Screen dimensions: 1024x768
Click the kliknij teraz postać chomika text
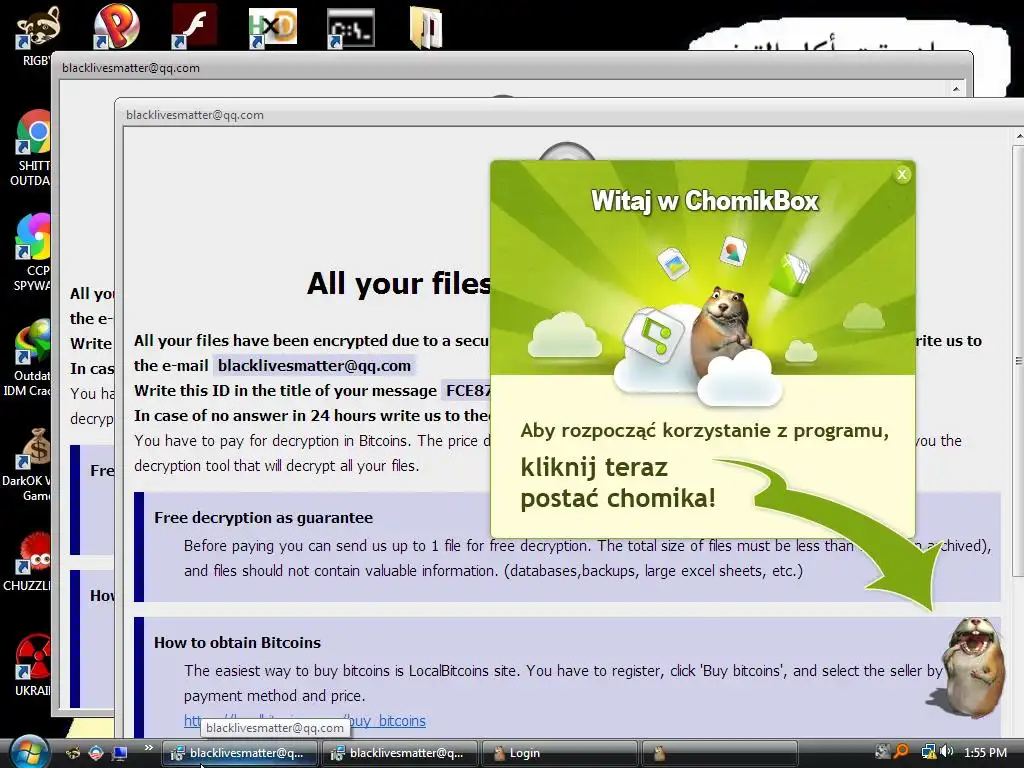[618, 483]
